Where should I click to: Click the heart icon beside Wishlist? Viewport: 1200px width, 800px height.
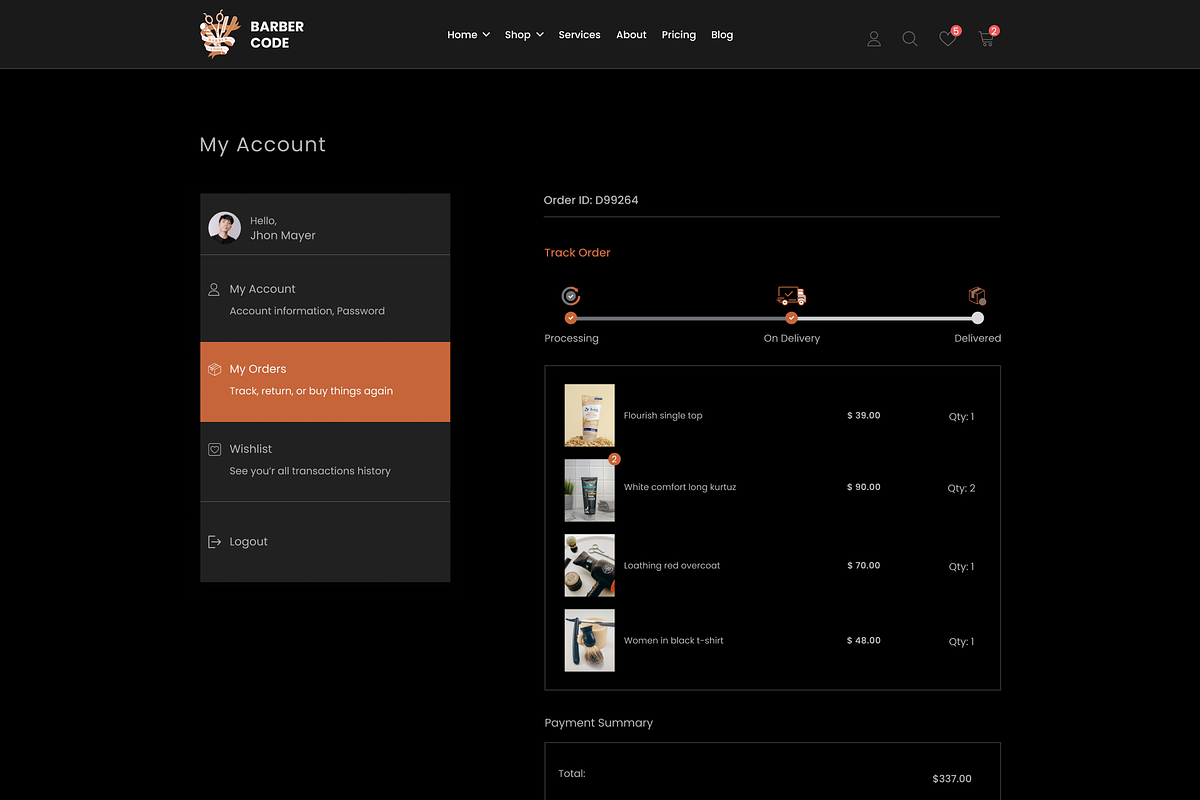click(x=214, y=449)
